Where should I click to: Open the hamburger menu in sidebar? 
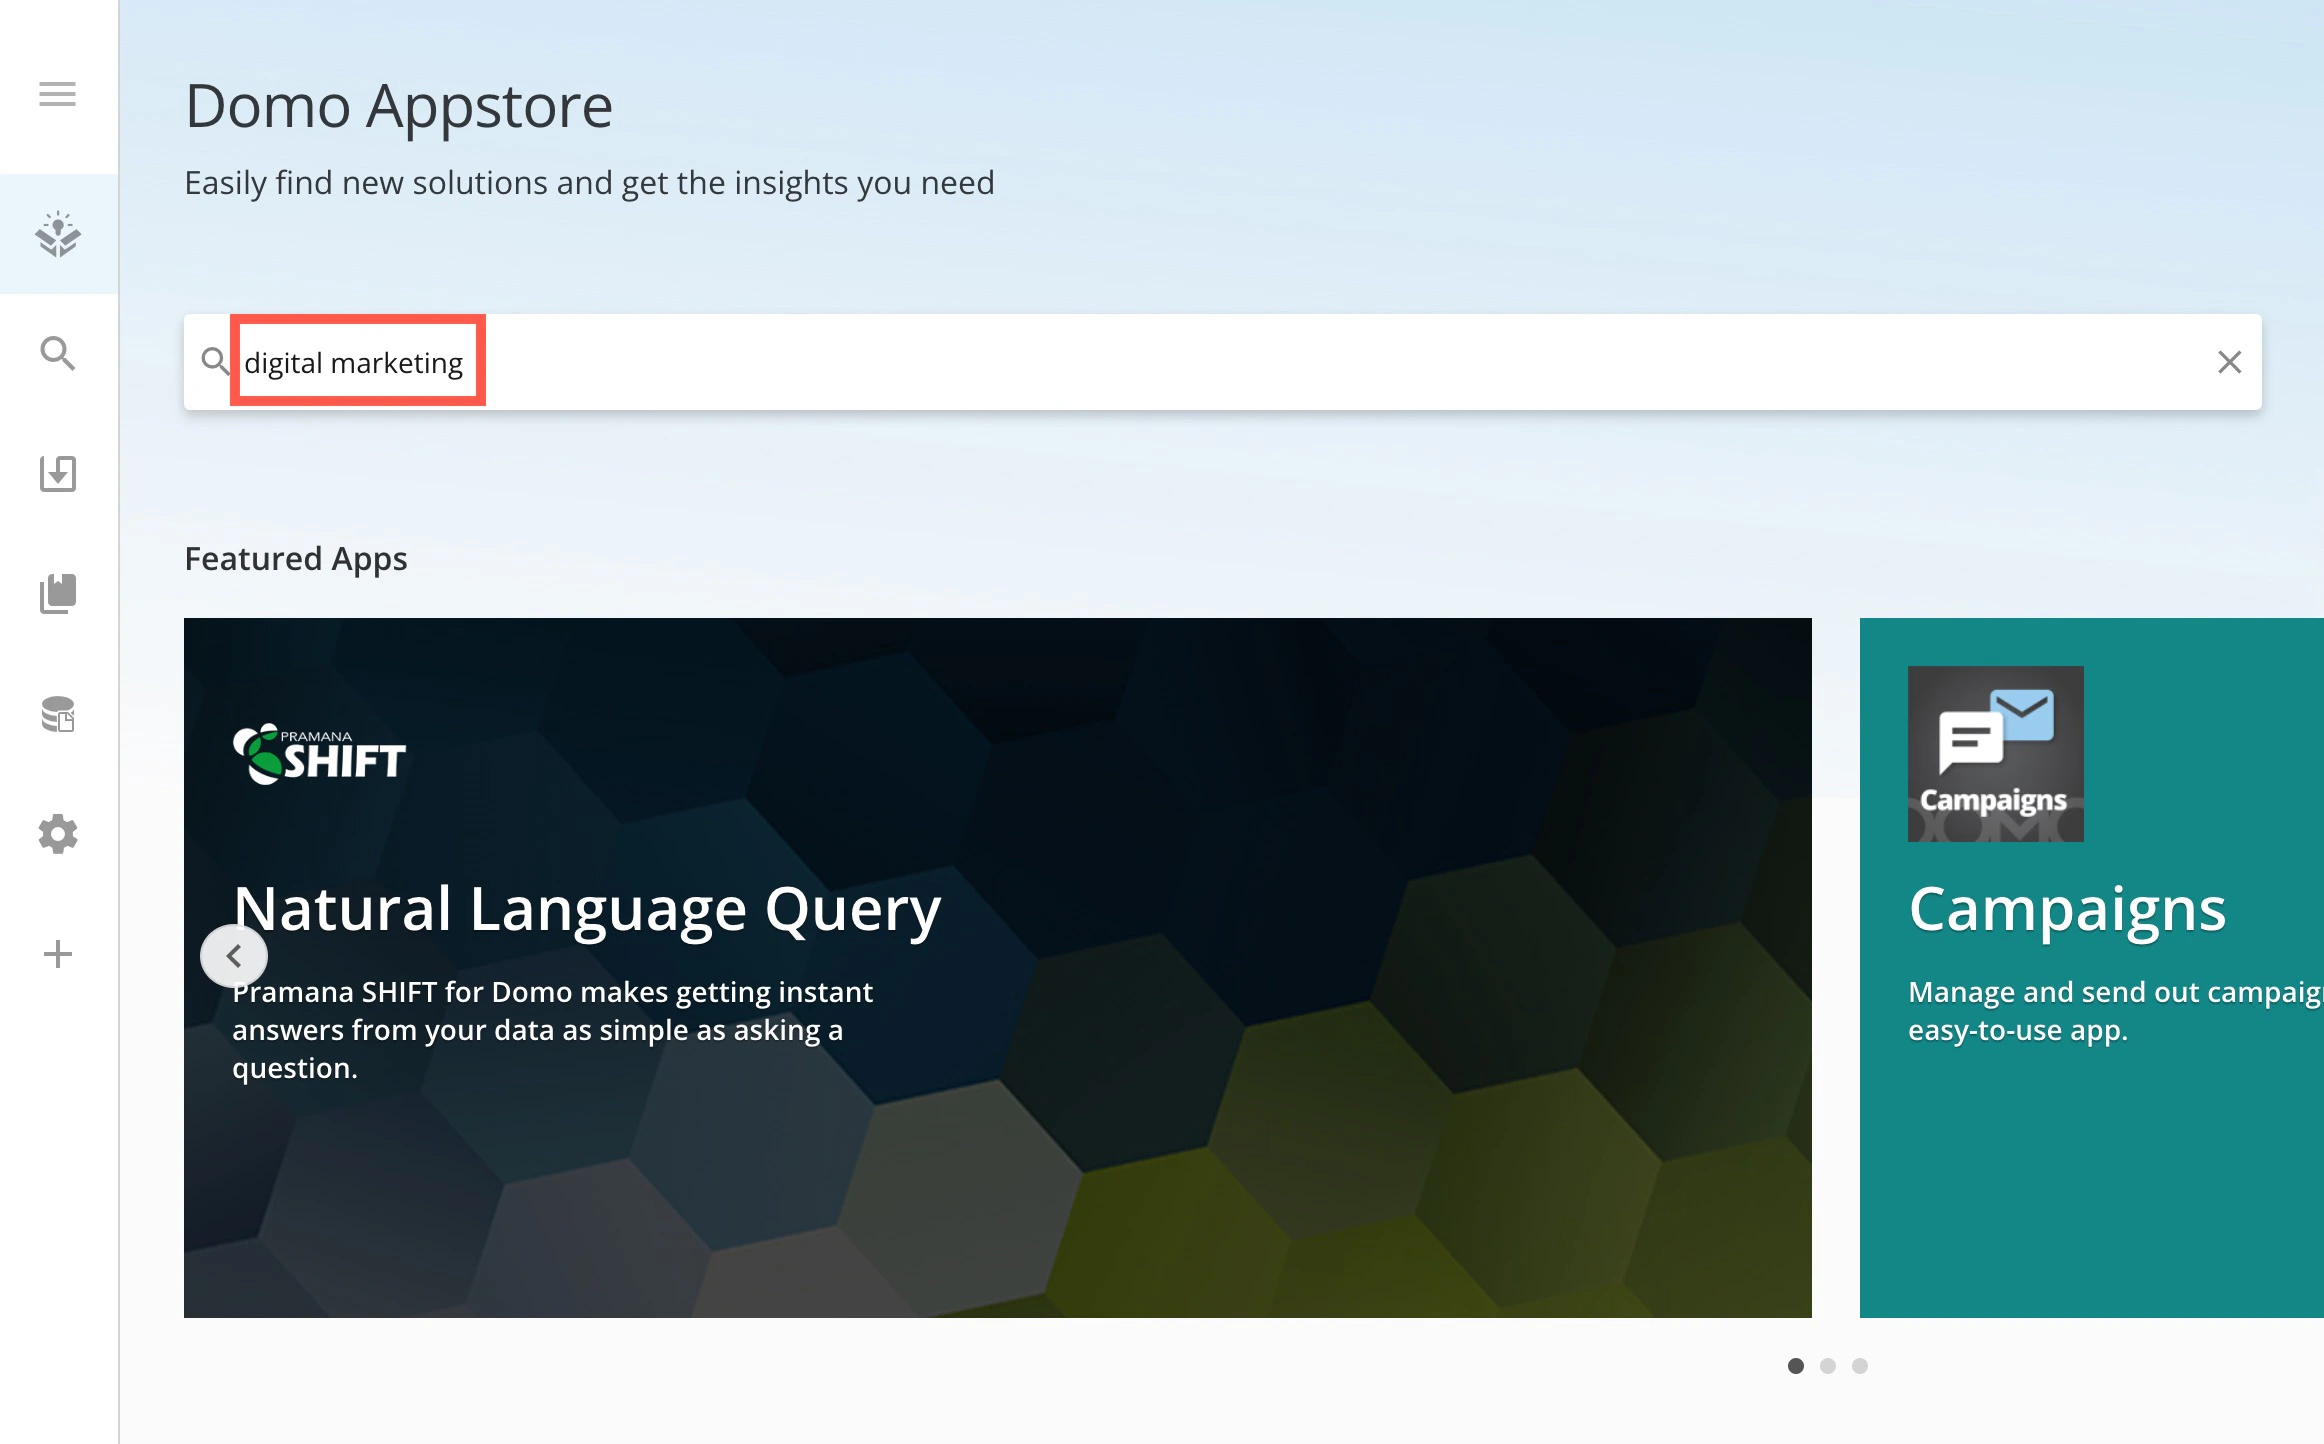click(x=57, y=94)
